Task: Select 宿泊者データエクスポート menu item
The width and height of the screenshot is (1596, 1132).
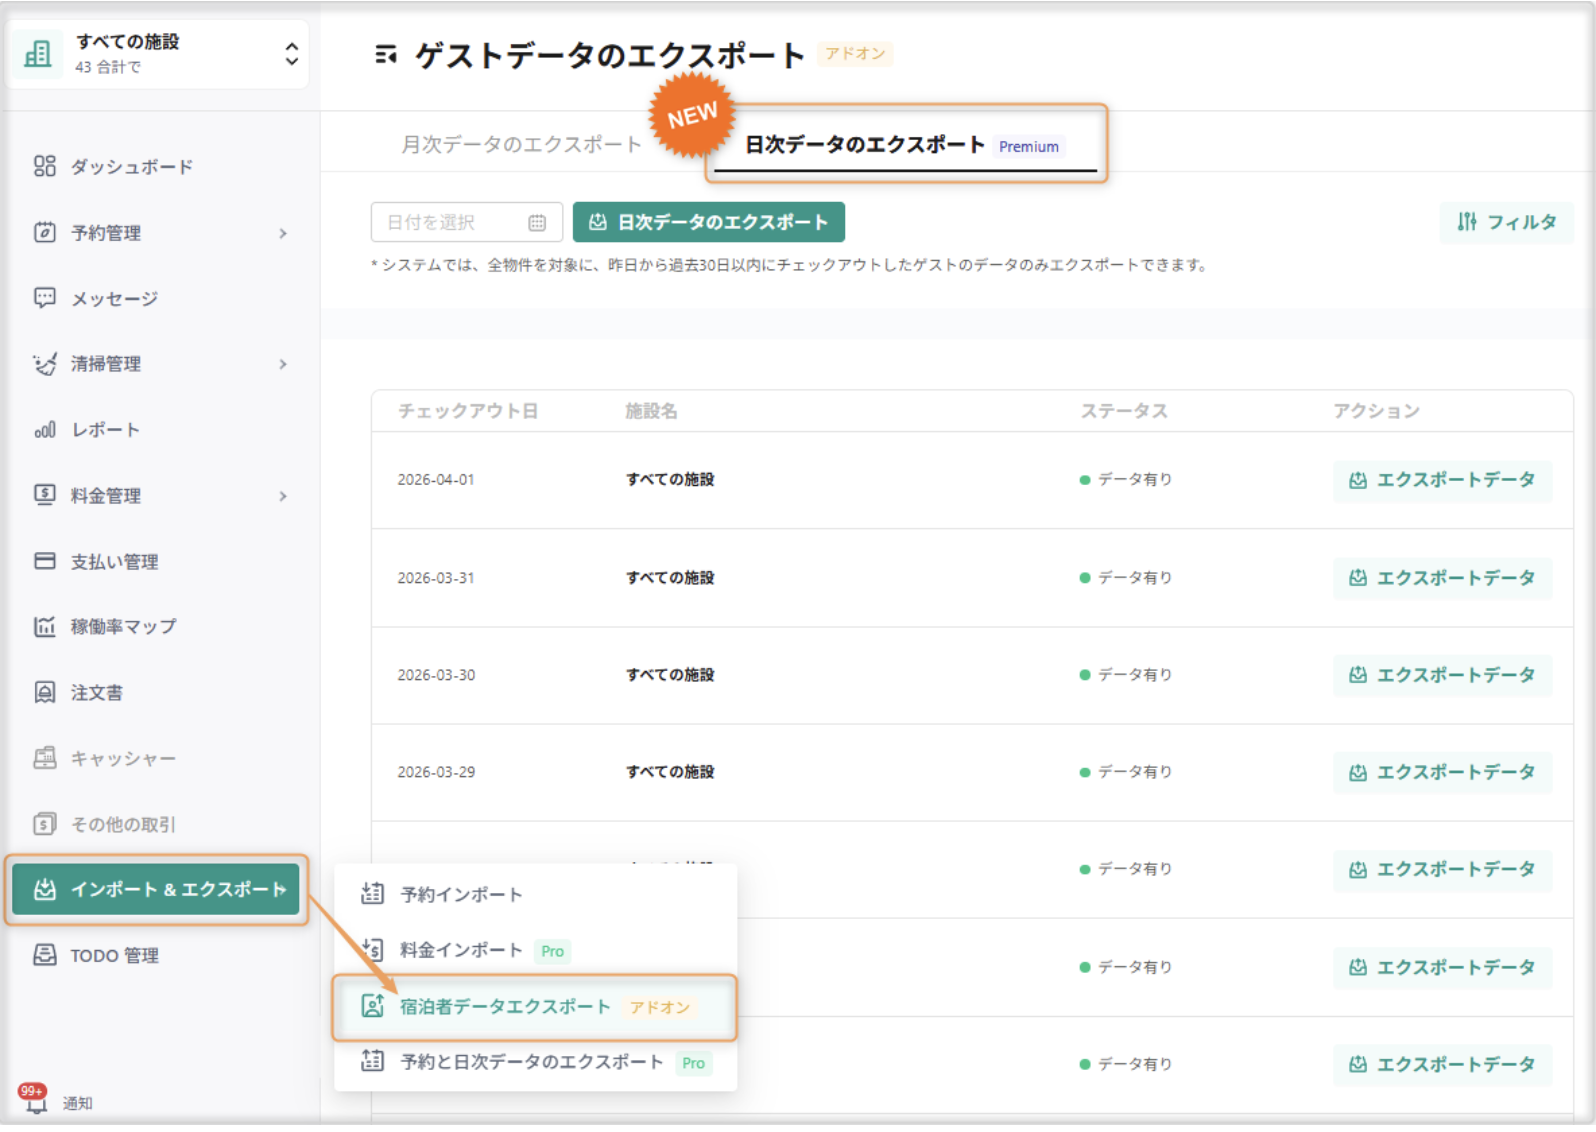Action: pyautogui.click(x=536, y=1006)
